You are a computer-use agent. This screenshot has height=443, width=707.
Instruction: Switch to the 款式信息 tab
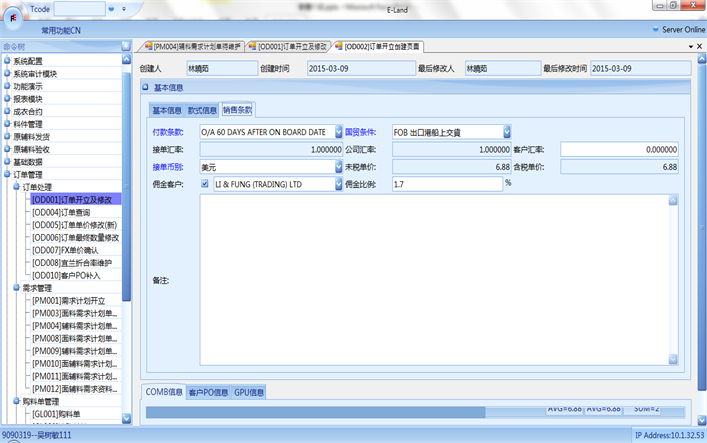pyautogui.click(x=202, y=110)
